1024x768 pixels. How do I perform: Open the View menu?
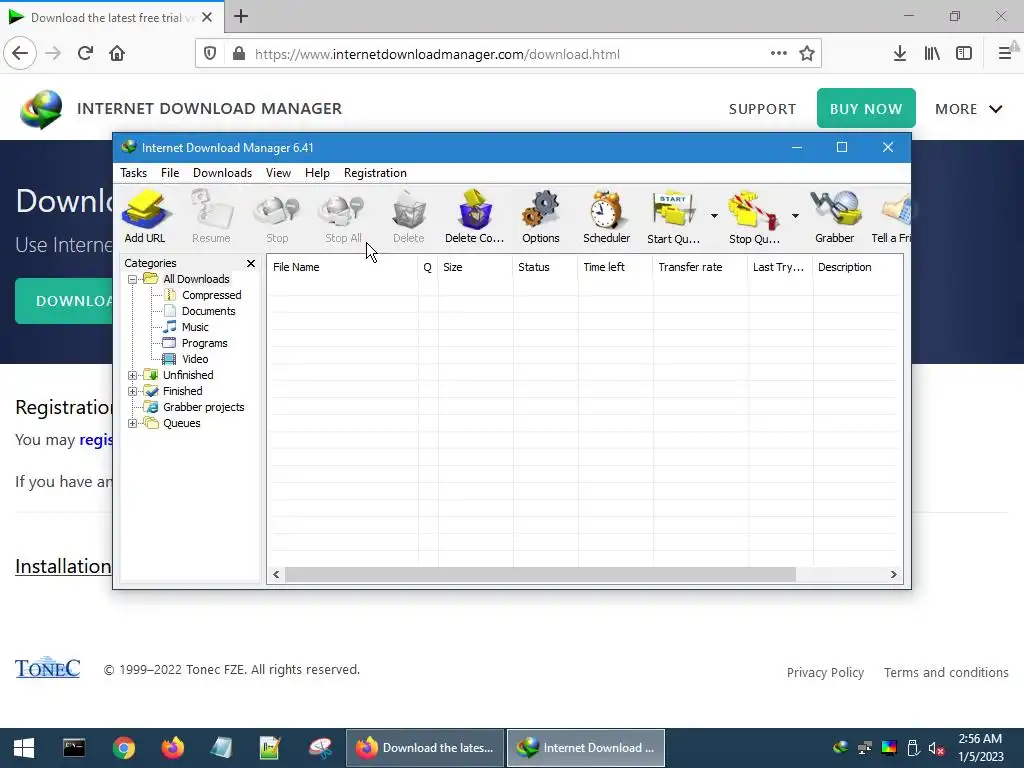click(x=278, y=173)
